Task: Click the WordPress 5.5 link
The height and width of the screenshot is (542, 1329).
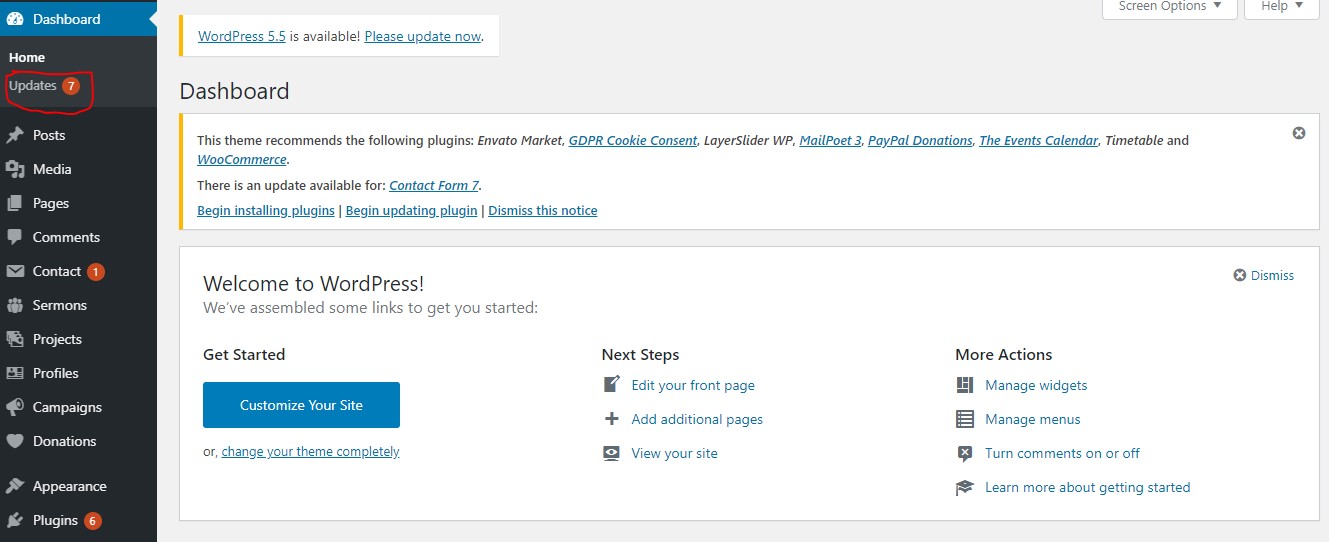Action: pyautogui.click(x=242, y=36)
